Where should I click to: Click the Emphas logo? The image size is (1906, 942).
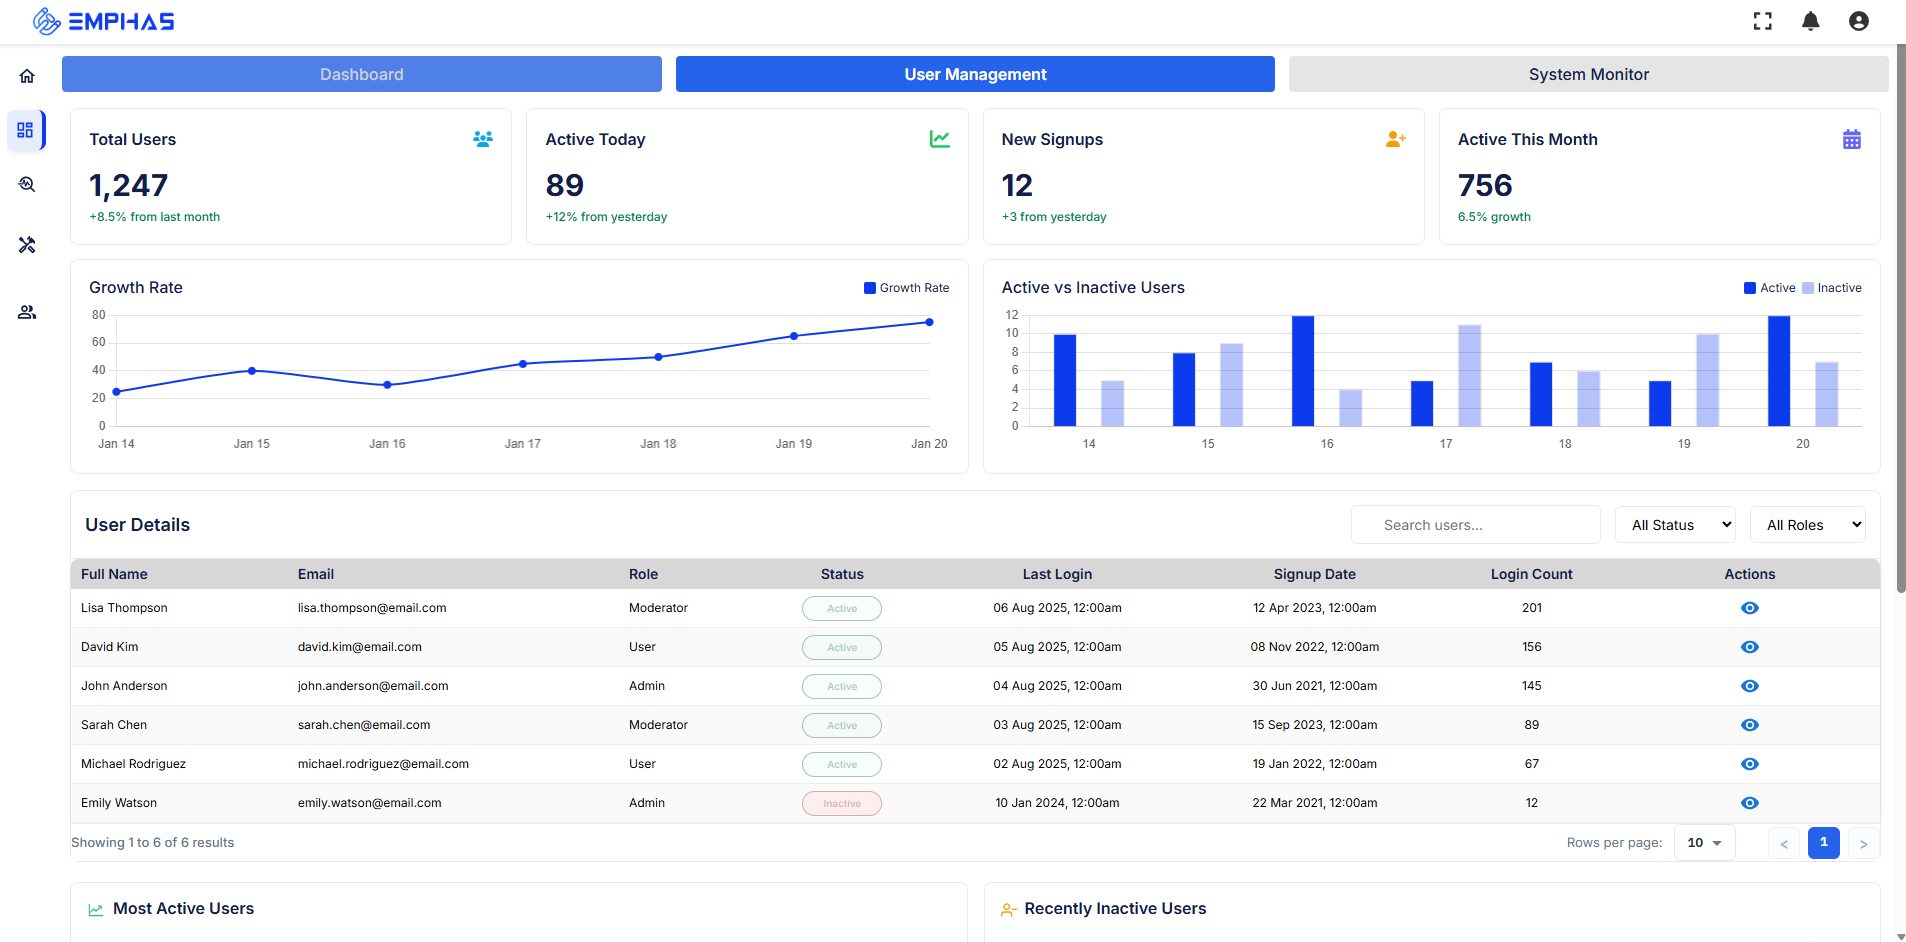coord(103,21)
